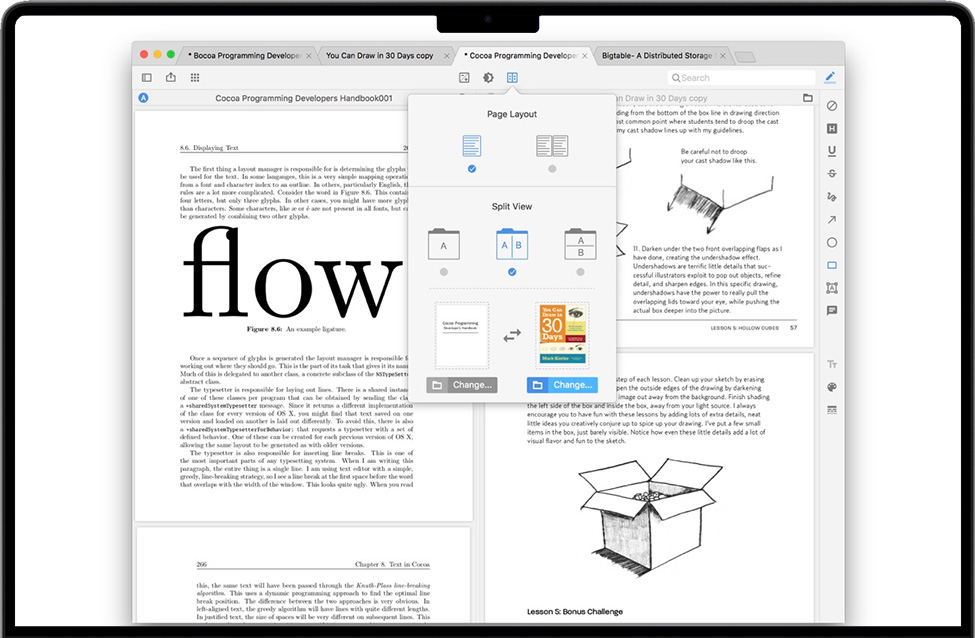Select the eraser/no-annotation tool
This screenshot has height=638, width=975.
[832, 106]
